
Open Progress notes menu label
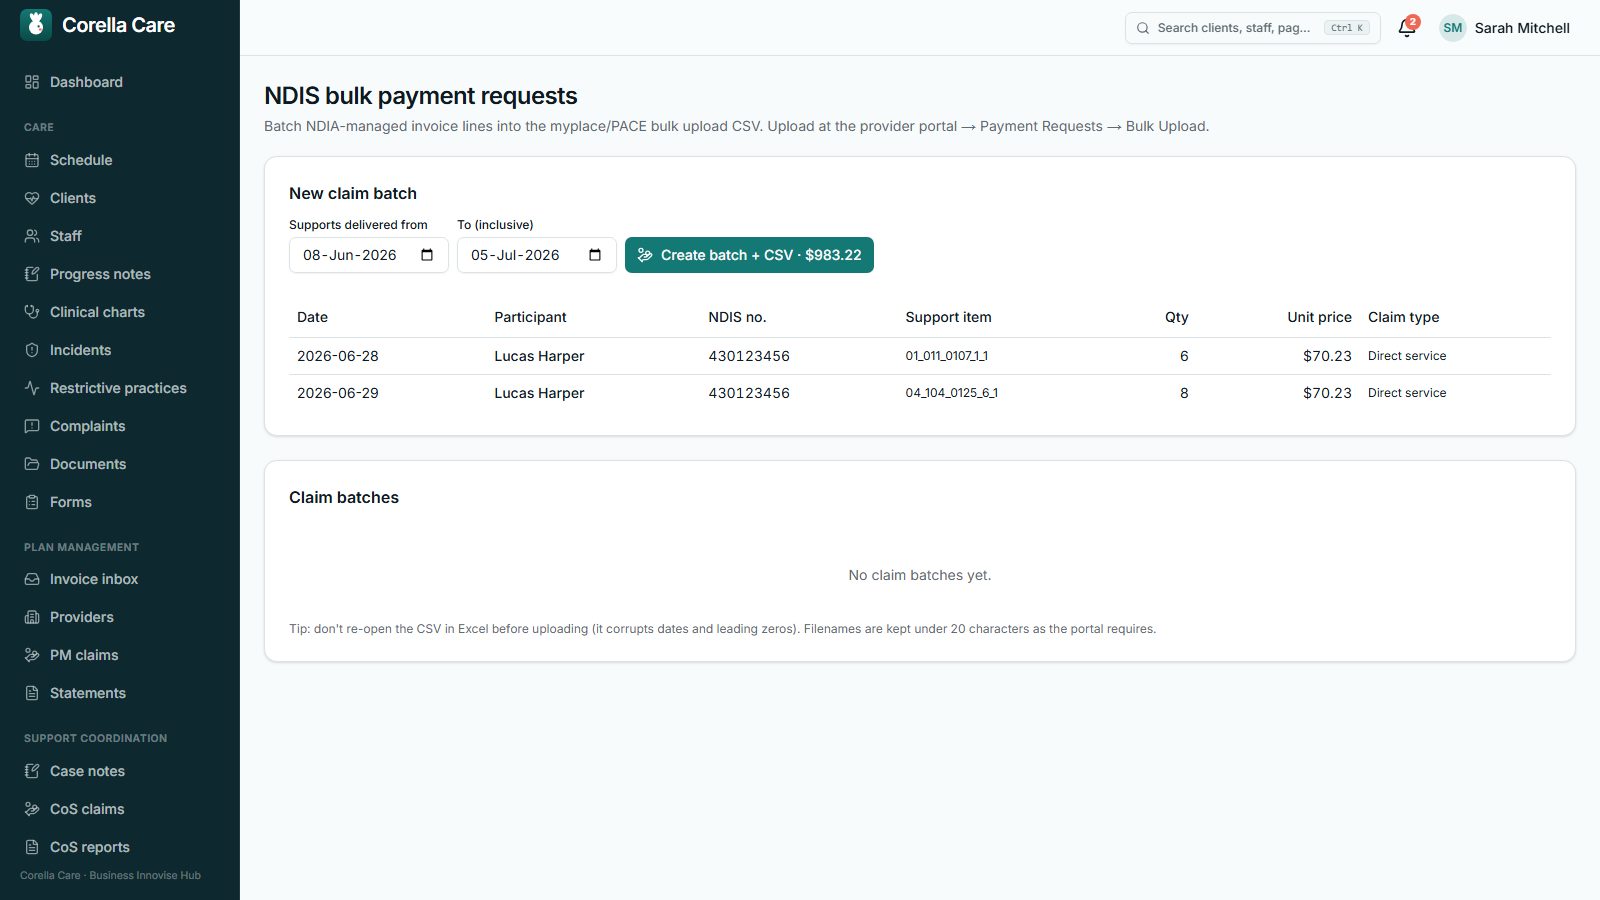point(100,274)
